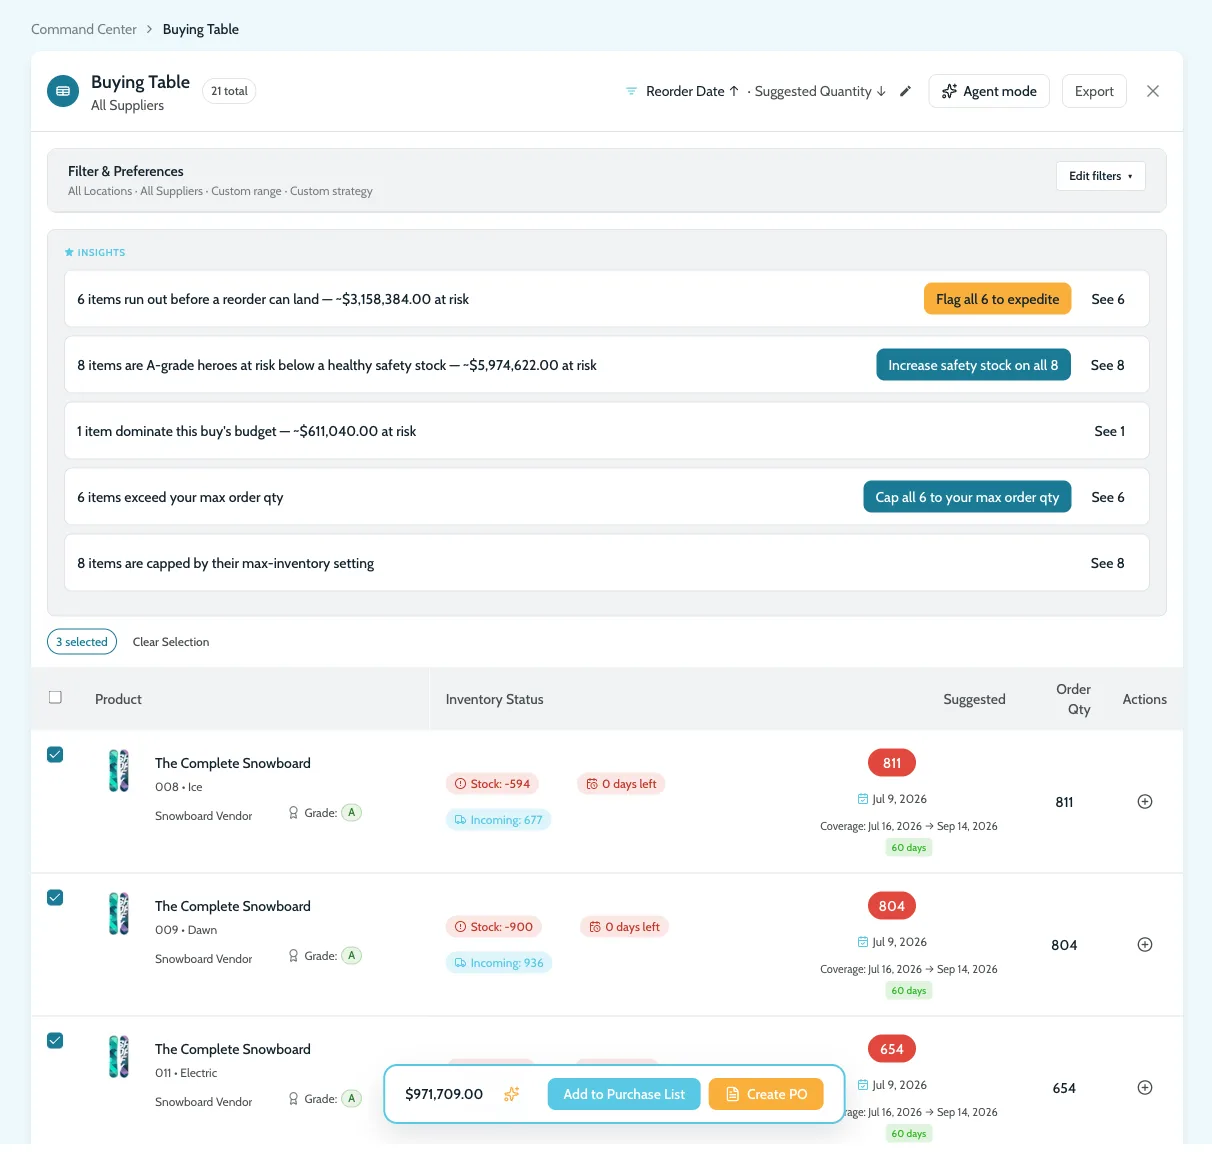This screenshot has width=1212, height=1152.
Task: Close the Buying Table panel
Action: [1153, 91]
